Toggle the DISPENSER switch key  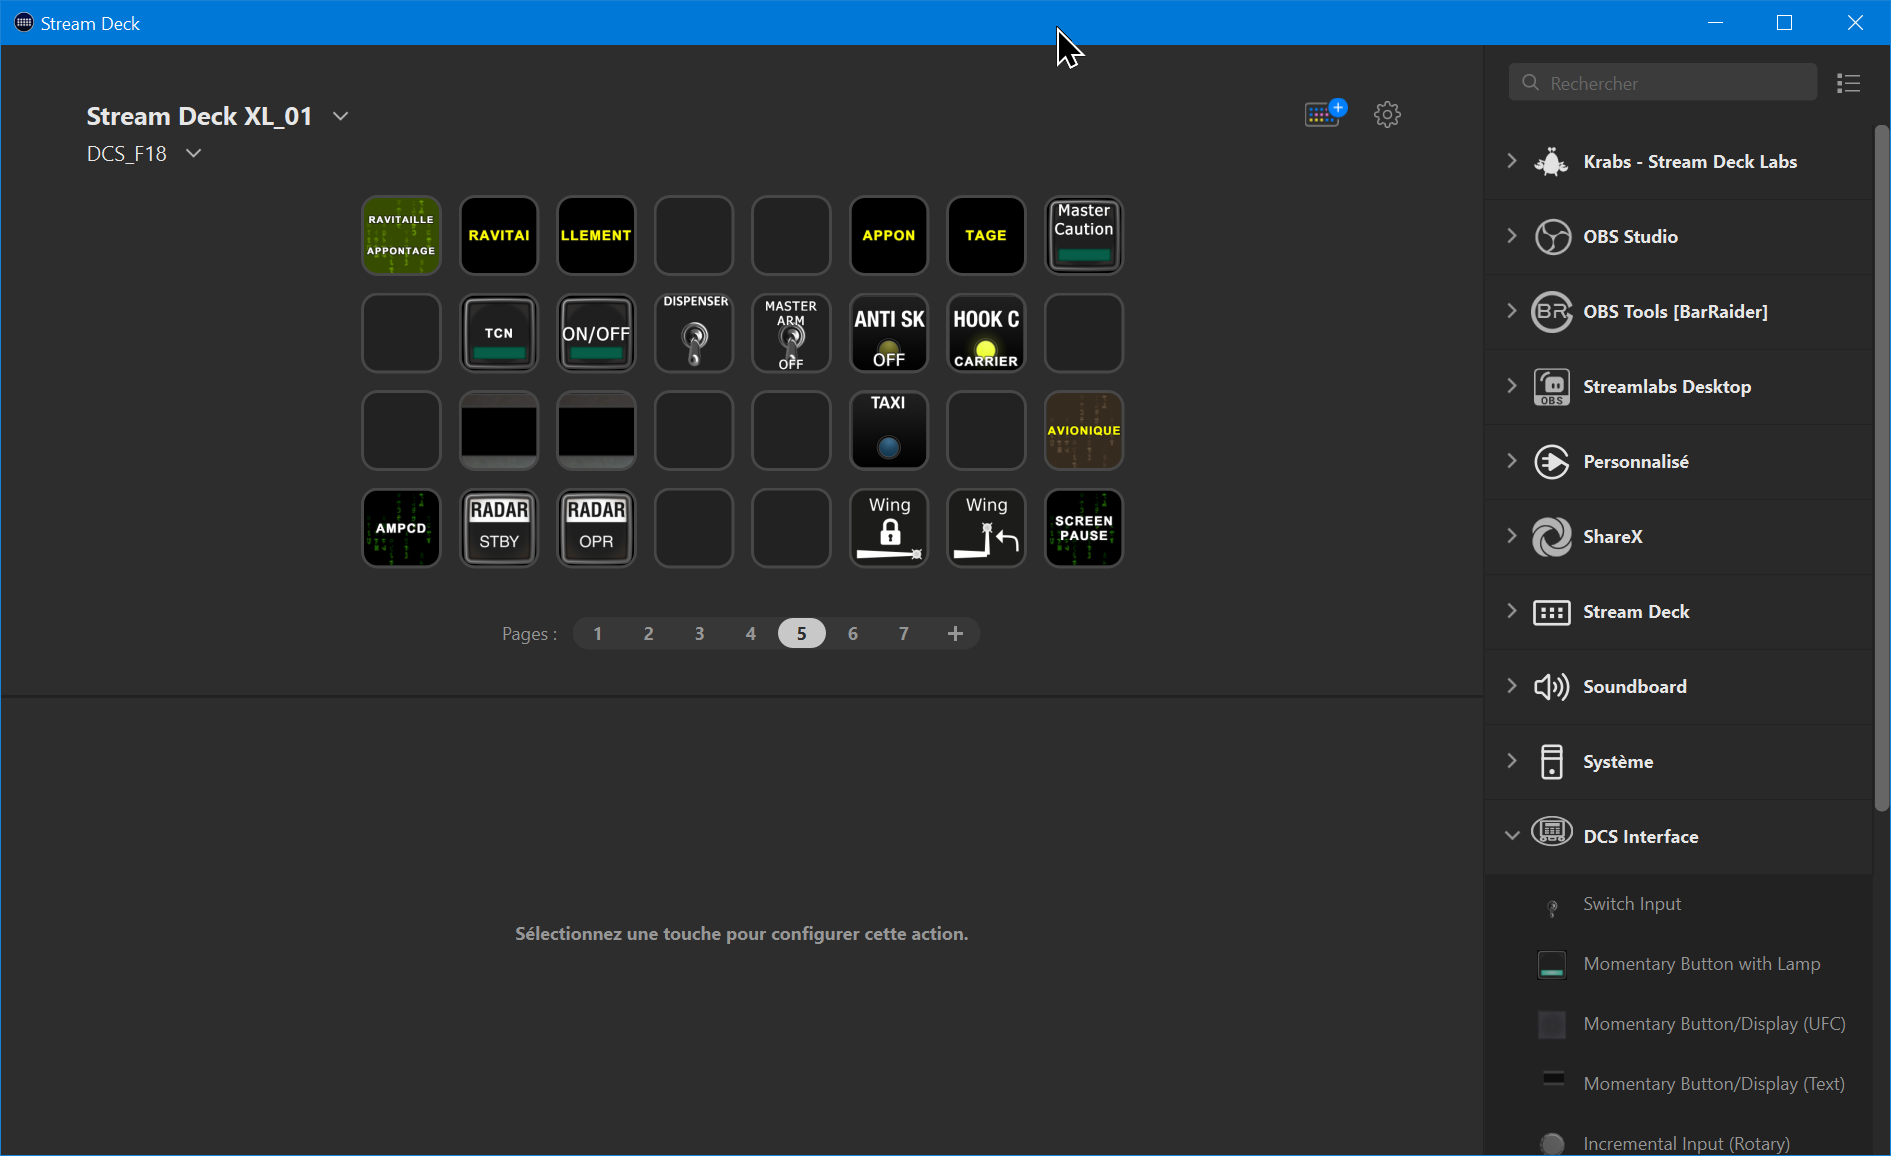tap(694, 333)
